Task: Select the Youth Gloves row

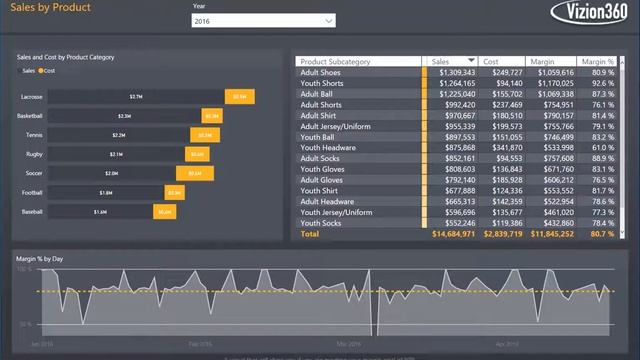Action: pyautogui.click(x=457, y=169)
